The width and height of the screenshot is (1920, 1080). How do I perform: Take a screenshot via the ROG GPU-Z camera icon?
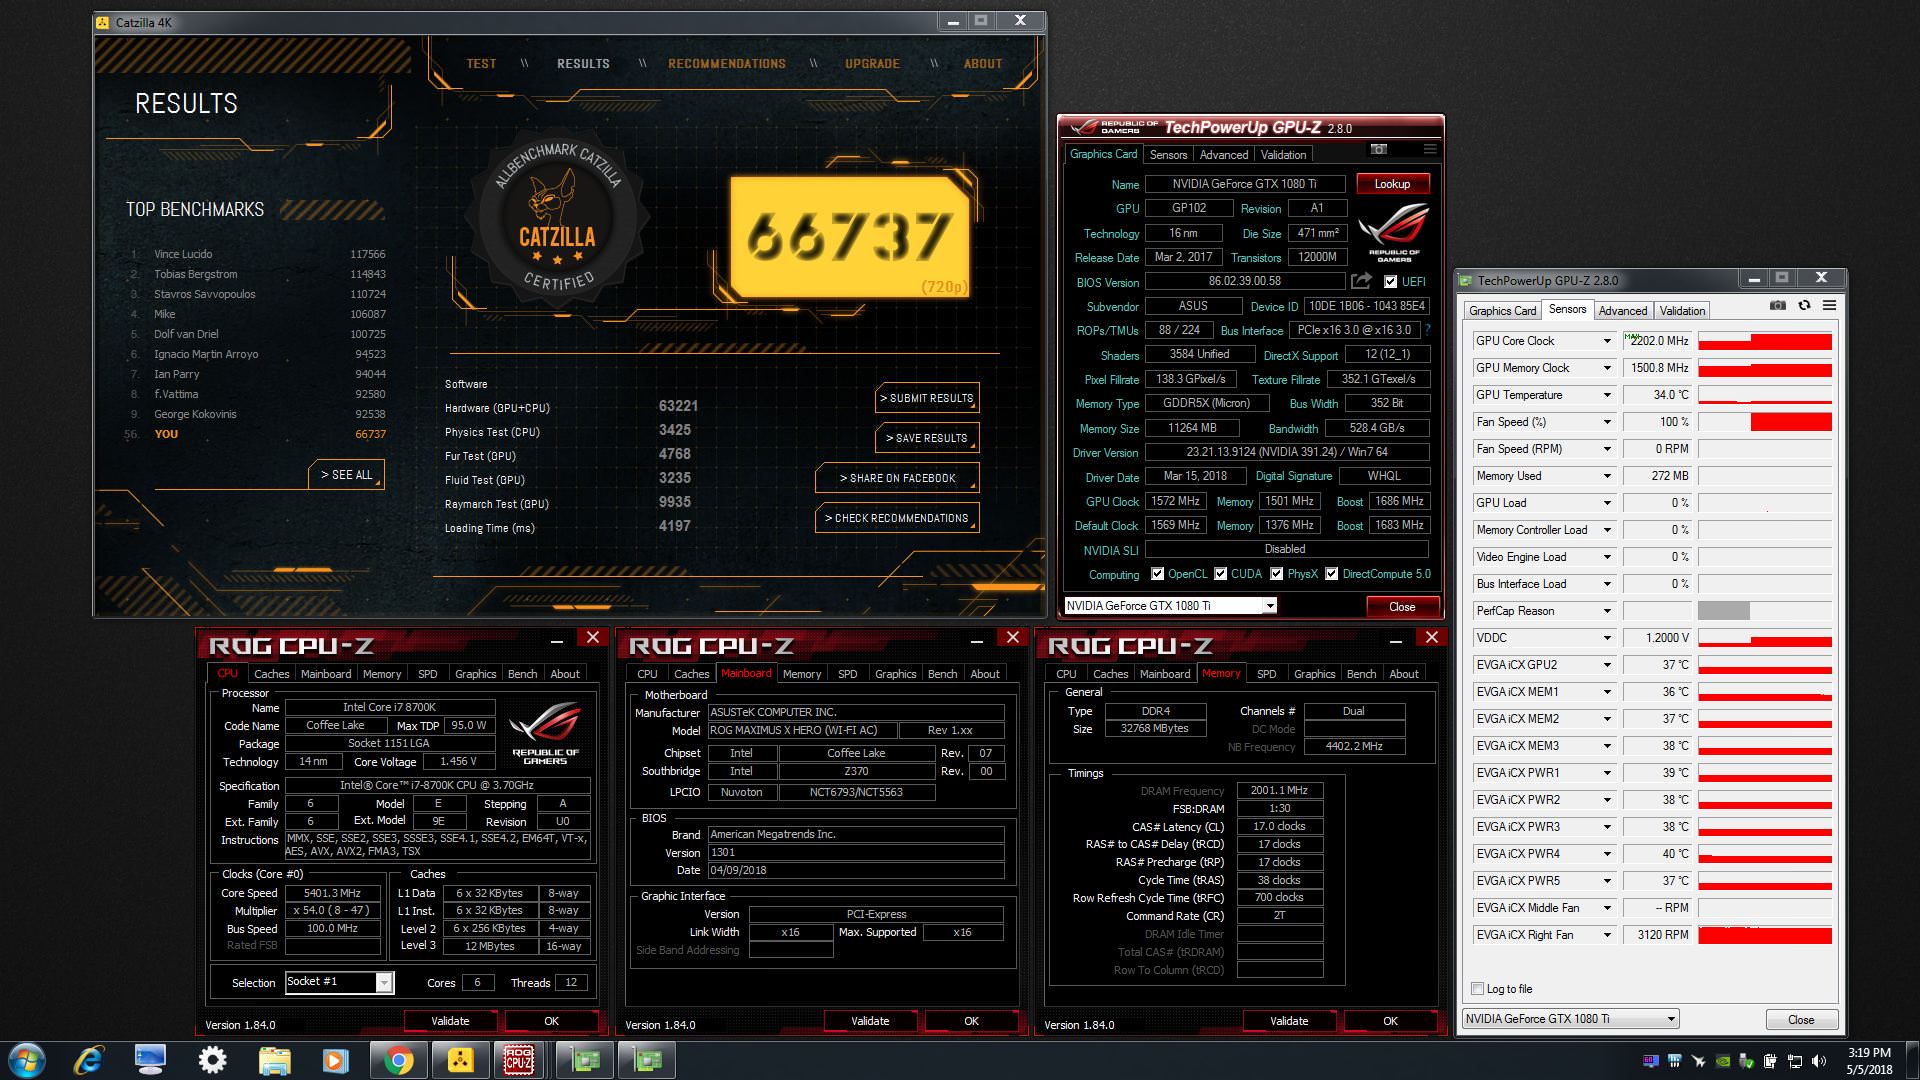1379,149
